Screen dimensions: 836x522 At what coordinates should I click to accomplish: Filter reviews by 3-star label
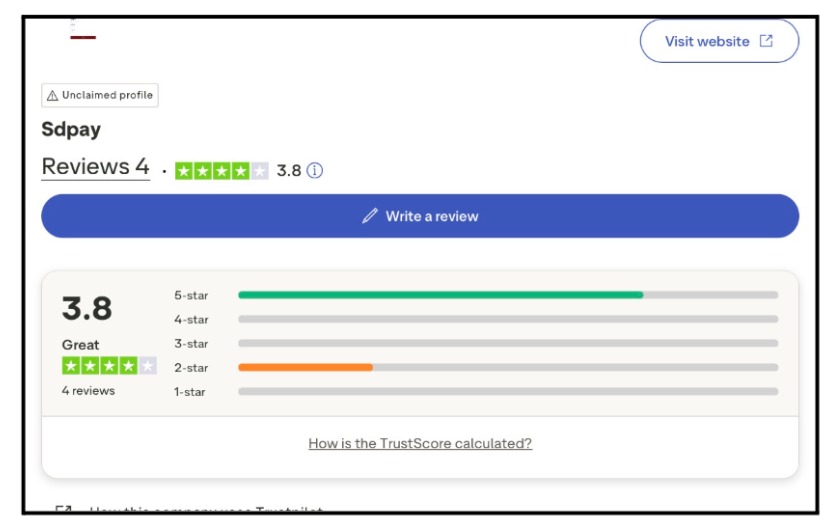tap(191, 343)
